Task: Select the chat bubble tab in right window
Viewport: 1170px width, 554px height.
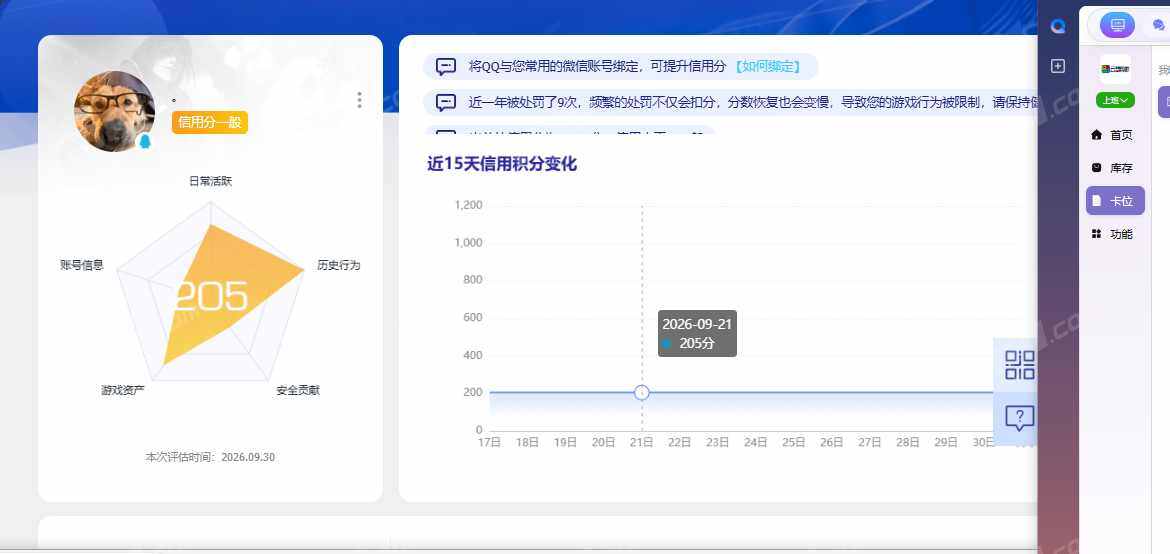Action: click(x=1159, y=25)
